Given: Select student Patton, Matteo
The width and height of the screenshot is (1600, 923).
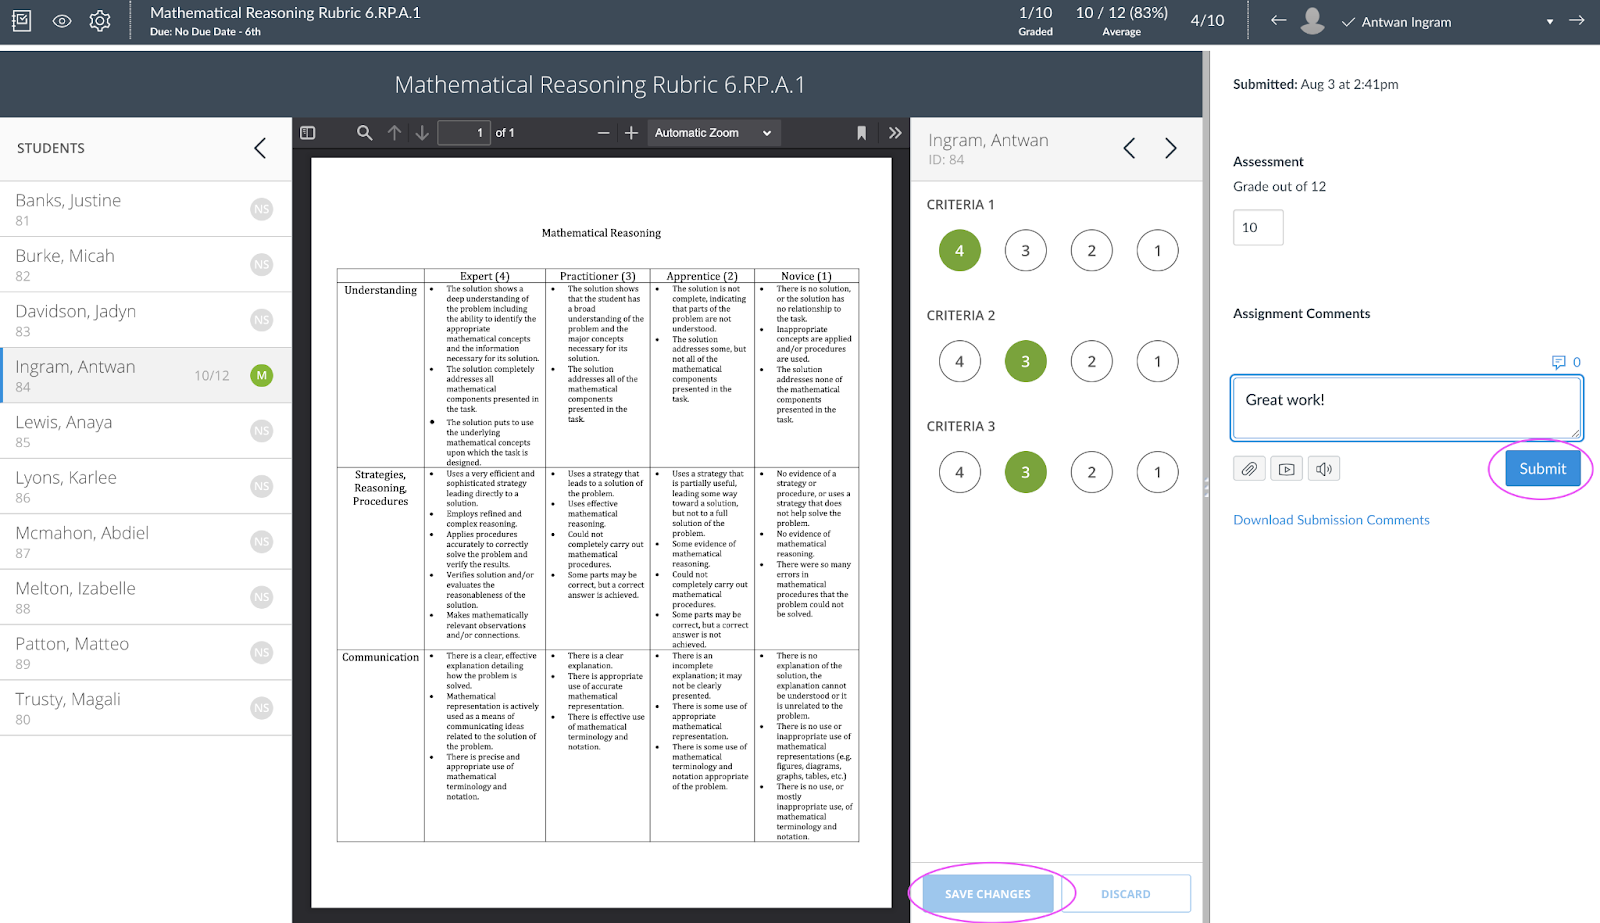Looking at the screenshot, I should point(146,653).
